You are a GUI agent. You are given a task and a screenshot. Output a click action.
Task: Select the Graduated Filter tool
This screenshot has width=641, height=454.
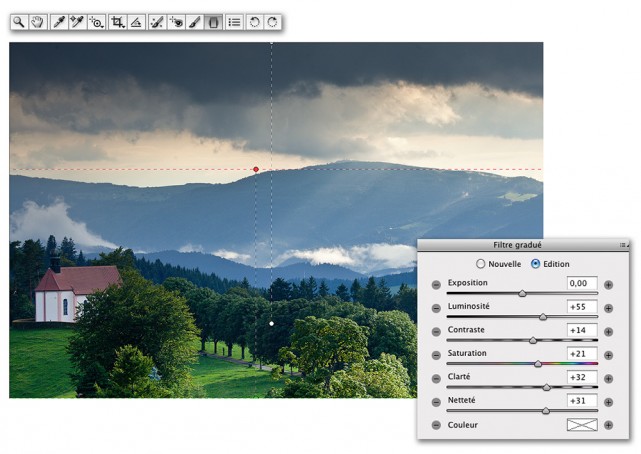coord(213,22)
